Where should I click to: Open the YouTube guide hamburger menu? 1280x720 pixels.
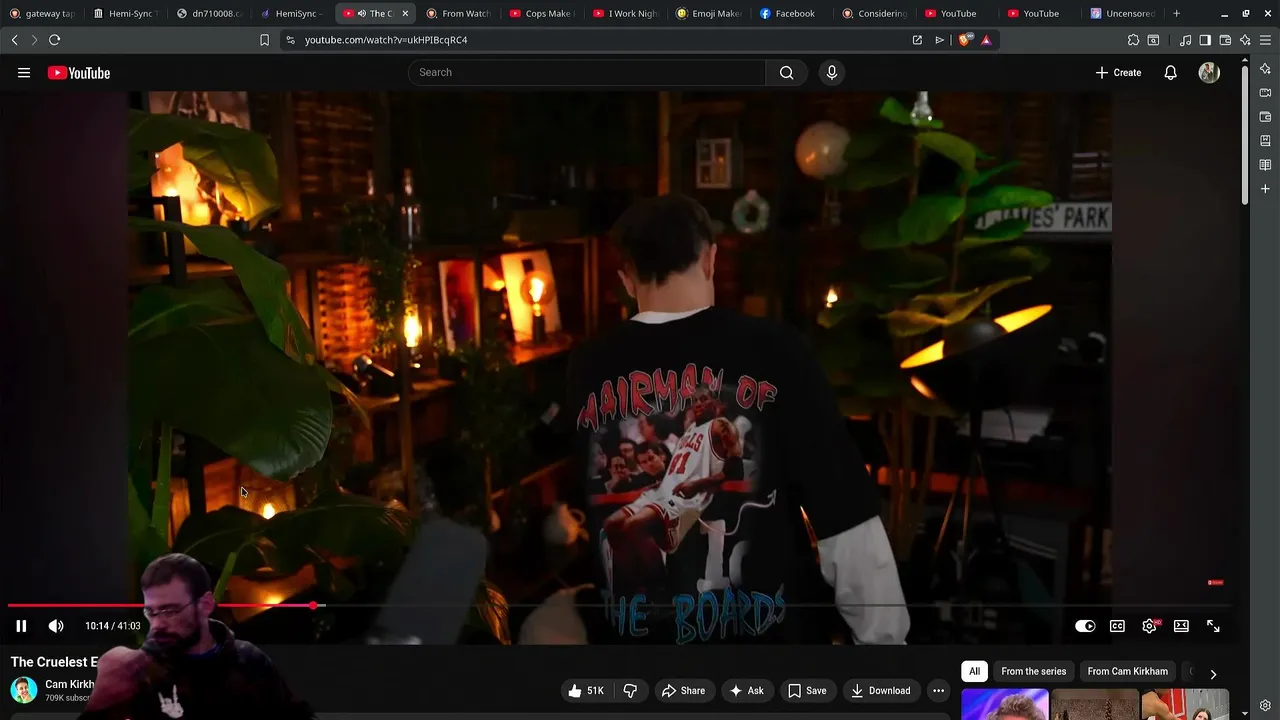tap(24, 73)
